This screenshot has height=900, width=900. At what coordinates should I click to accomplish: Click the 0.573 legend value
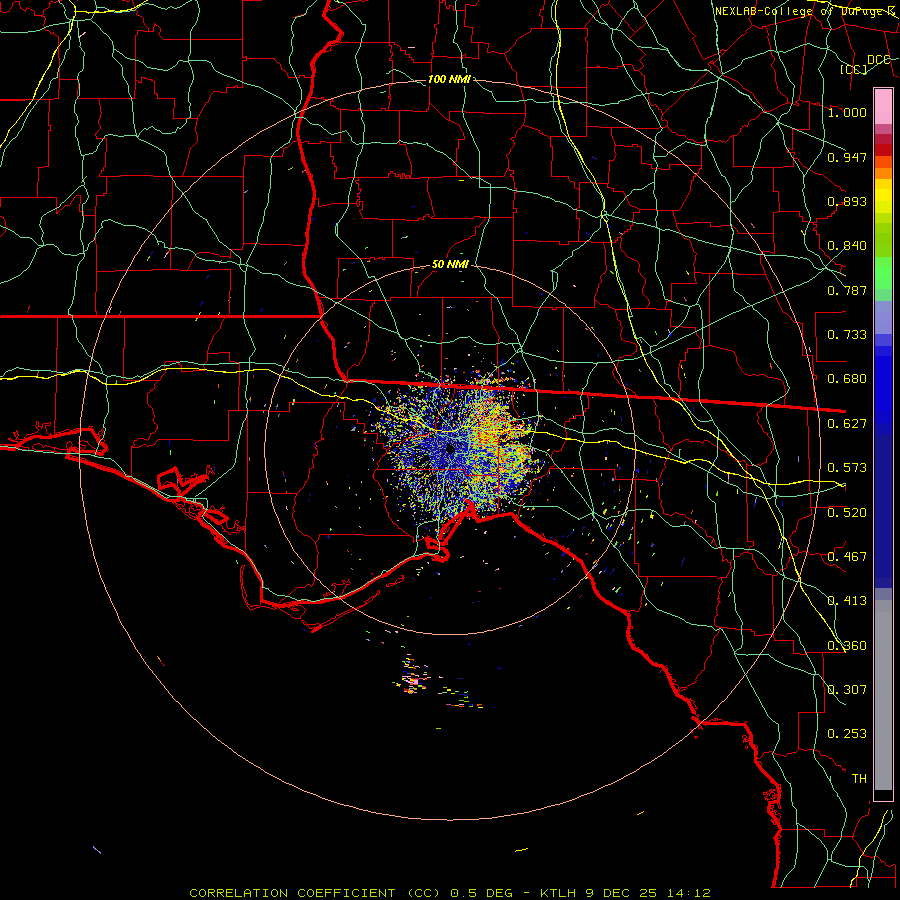point(847,468)
